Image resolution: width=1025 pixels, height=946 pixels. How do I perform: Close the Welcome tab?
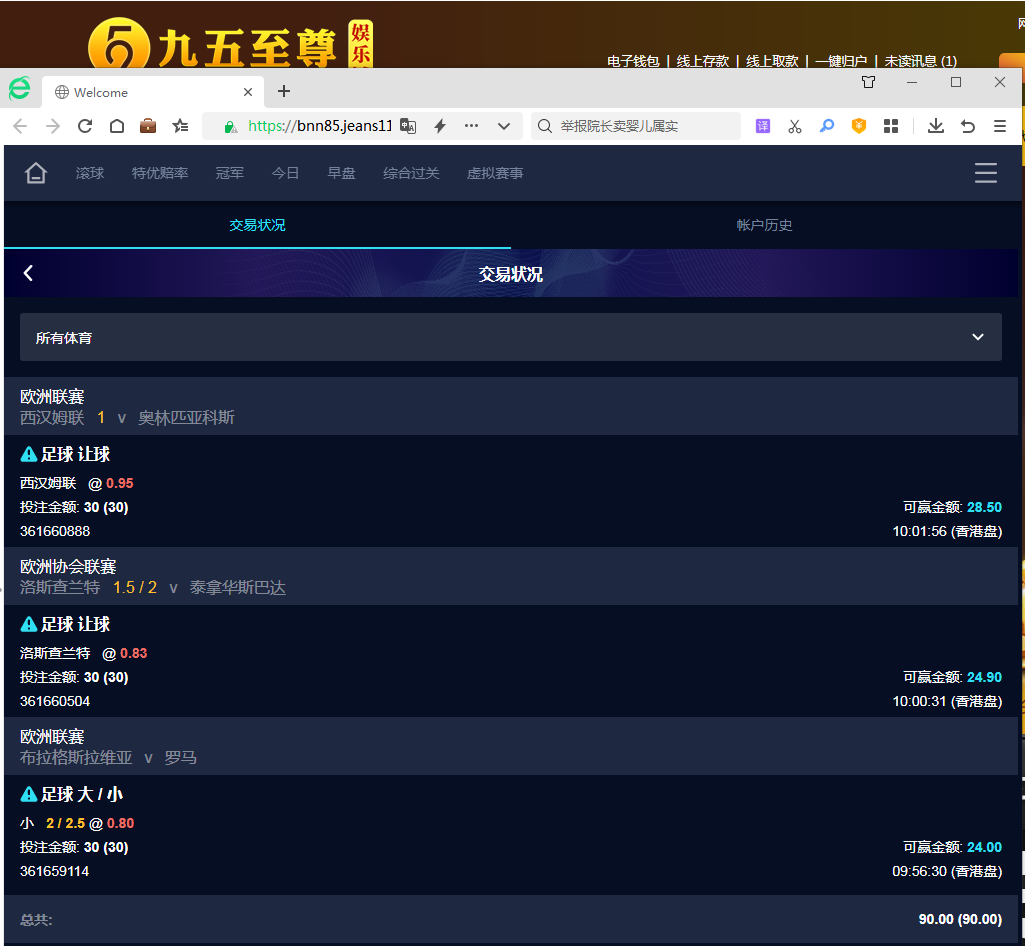tap(248, 92)
